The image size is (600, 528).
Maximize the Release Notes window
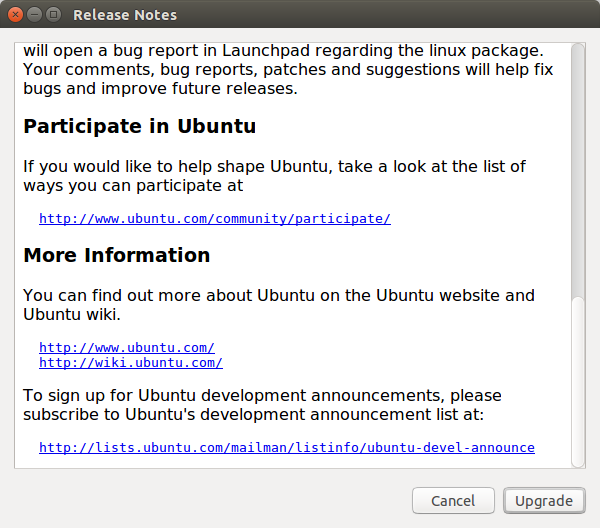pos(54,15)
